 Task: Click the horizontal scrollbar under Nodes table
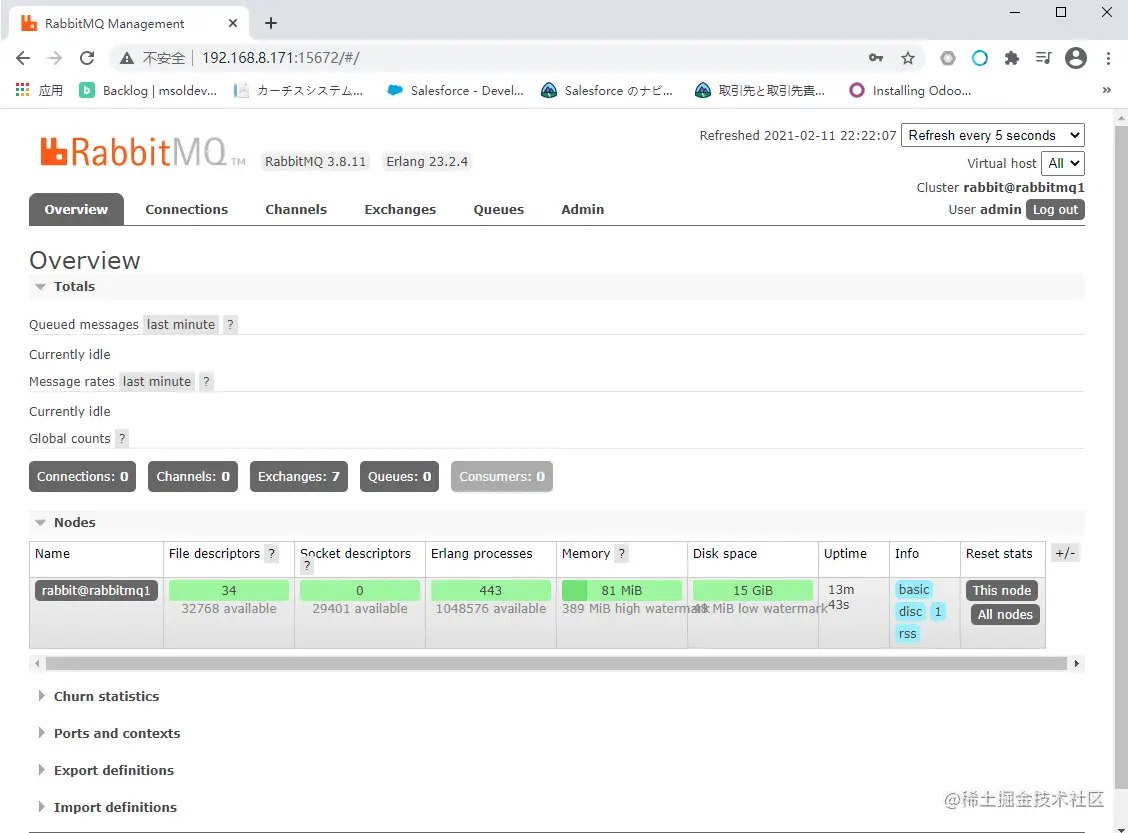pos(556,663)
